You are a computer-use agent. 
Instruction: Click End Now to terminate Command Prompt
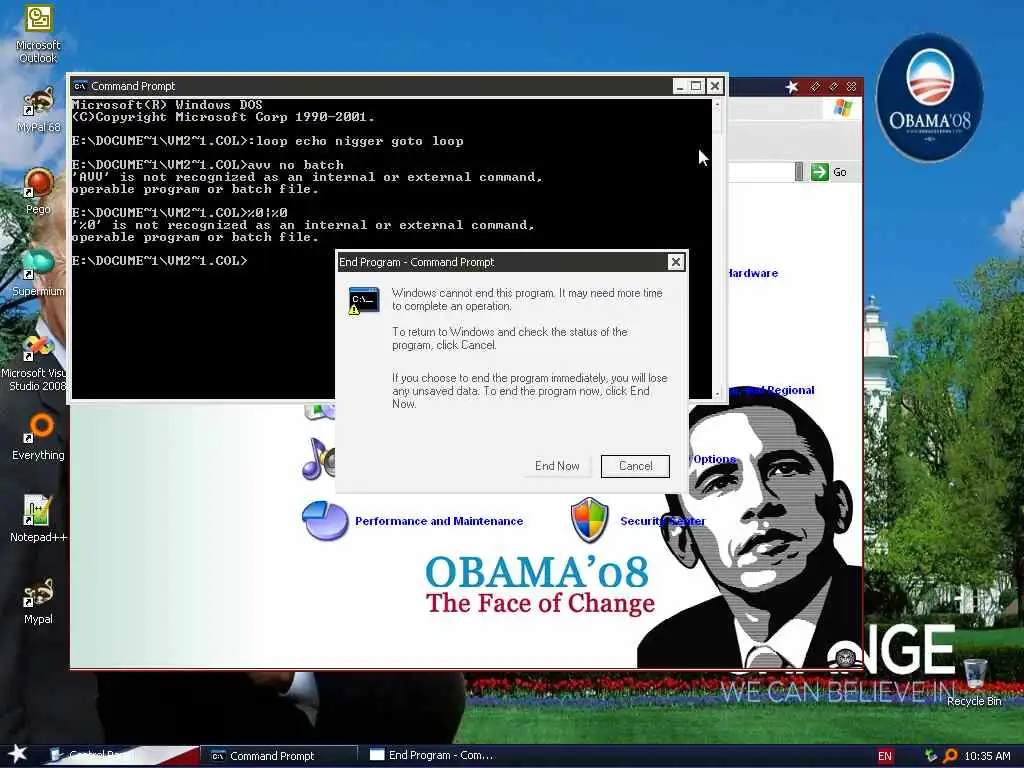557,466
